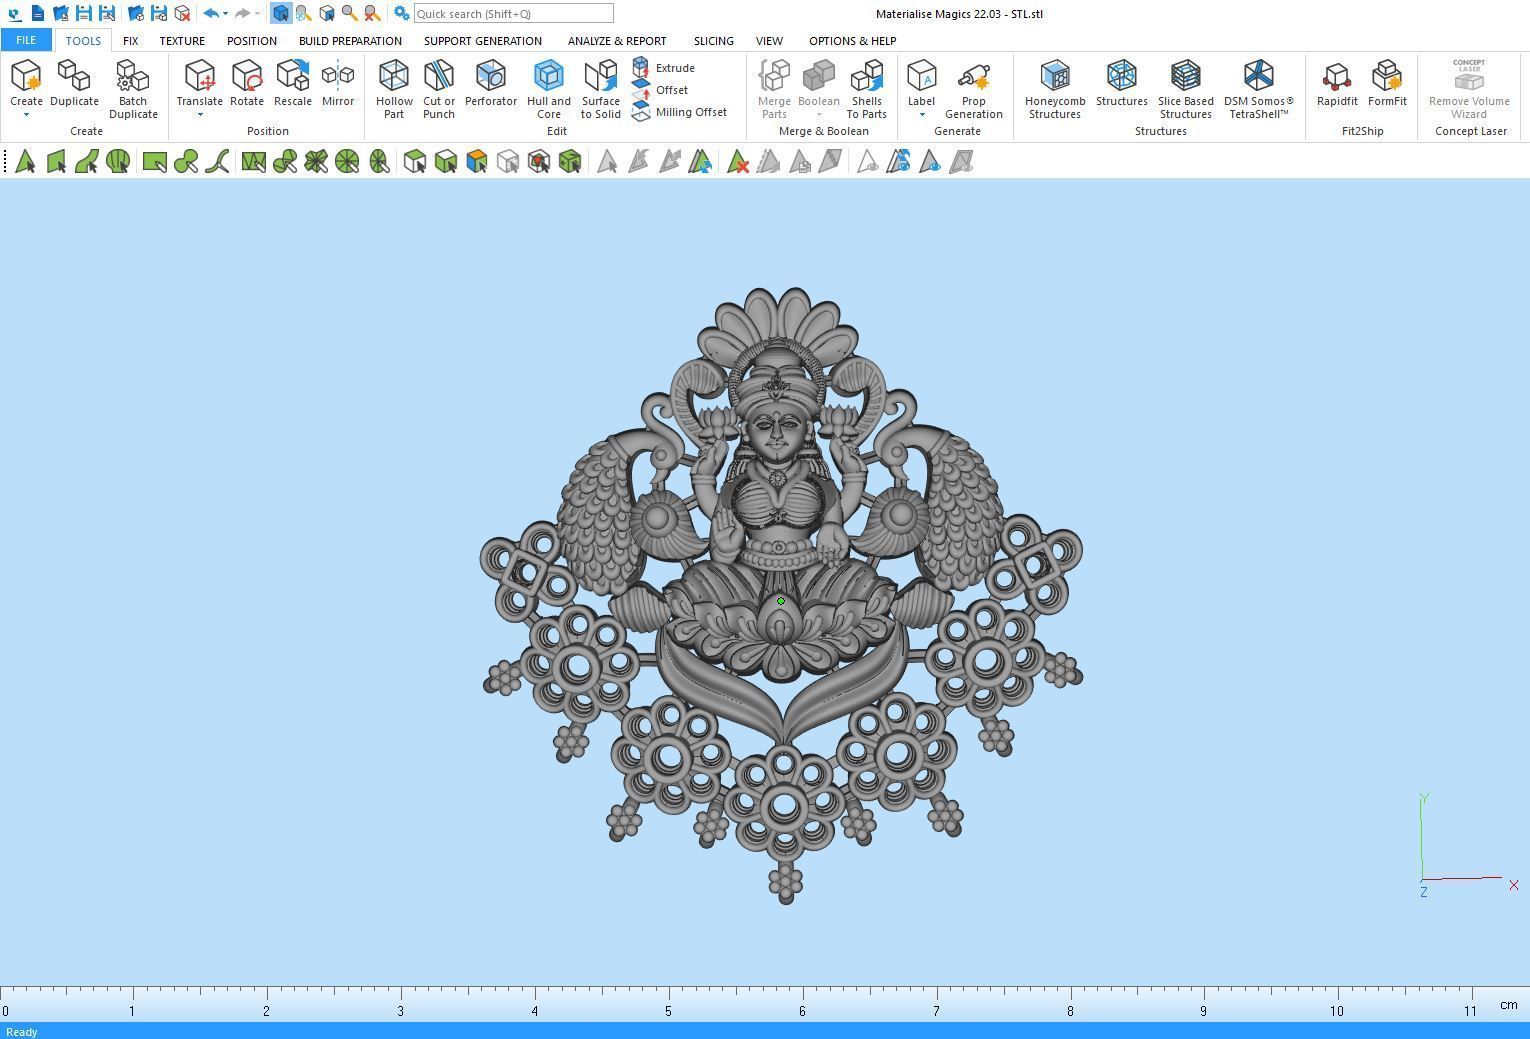This screenshot has height=1039, width=1530.
Task: Select the Mirror tool
Action: coord(338,83)
